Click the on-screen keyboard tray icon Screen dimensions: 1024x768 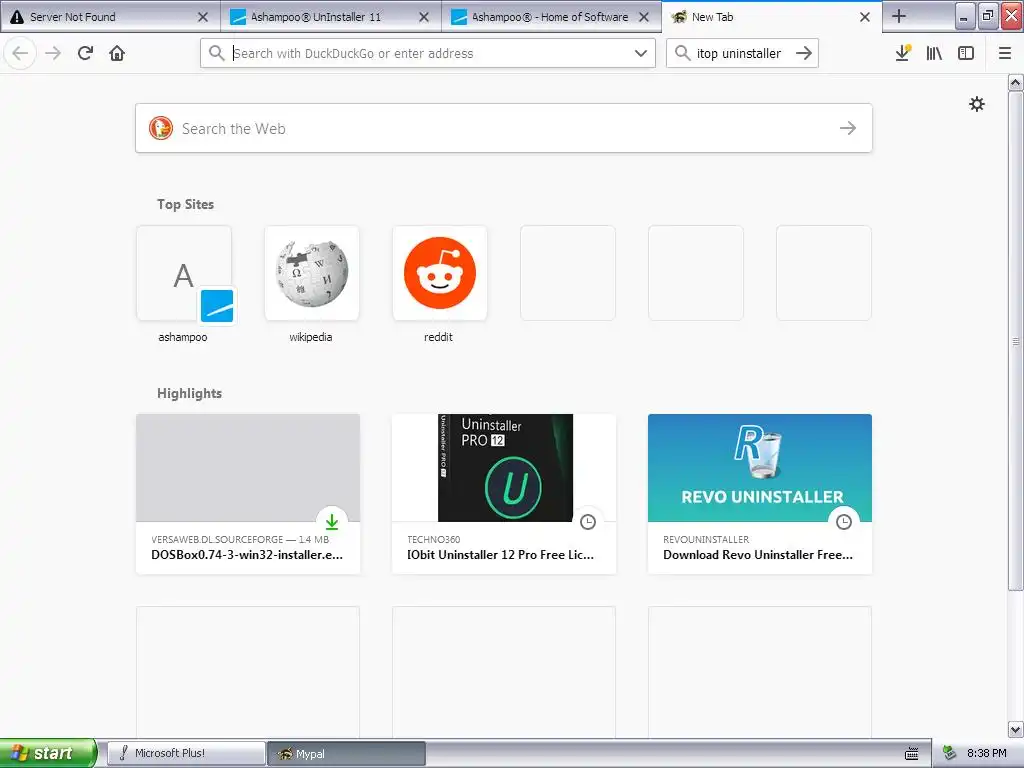click(x=912, y=754)
